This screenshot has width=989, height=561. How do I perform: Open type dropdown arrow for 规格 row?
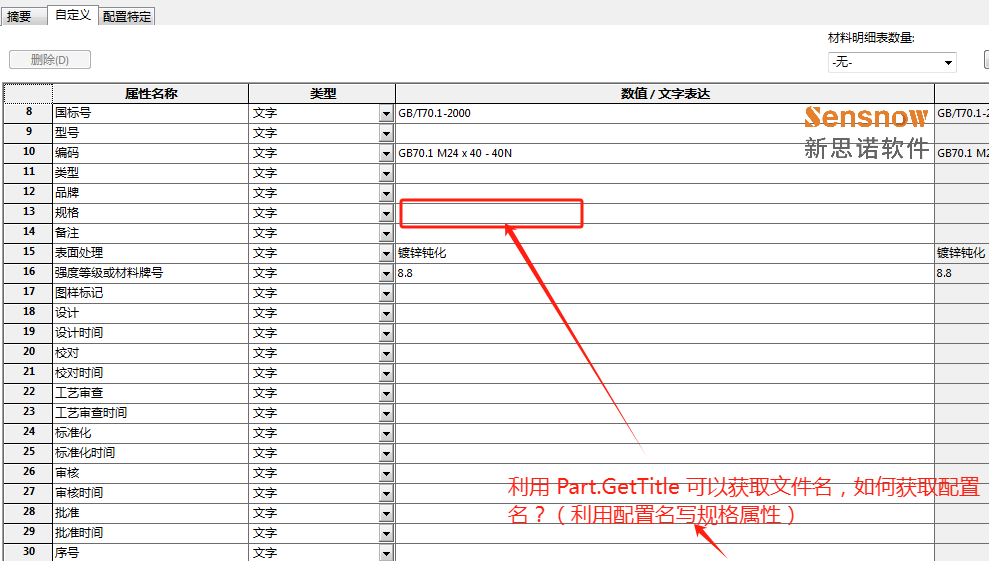coord(386,214)
